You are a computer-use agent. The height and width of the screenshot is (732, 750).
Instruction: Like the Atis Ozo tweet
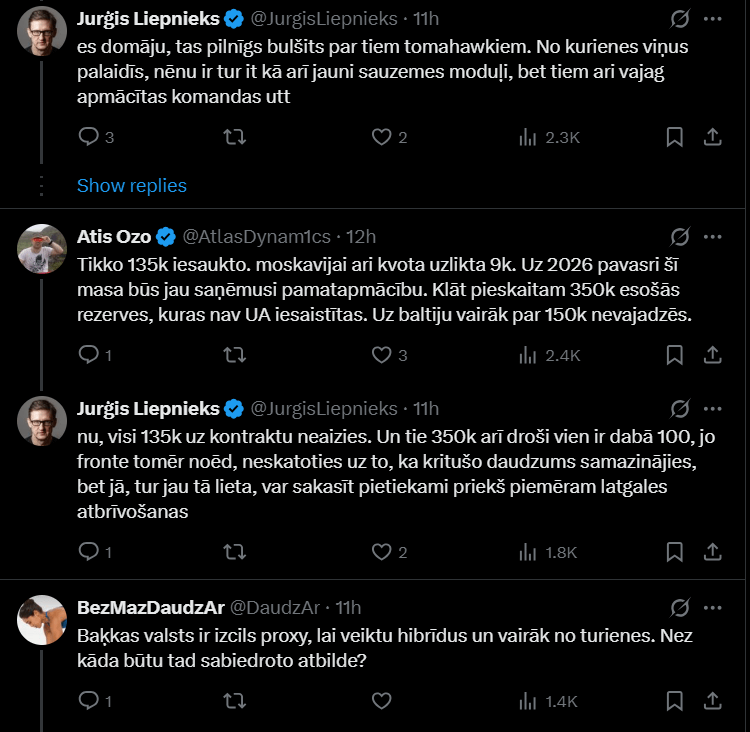(x=380, y=354)
